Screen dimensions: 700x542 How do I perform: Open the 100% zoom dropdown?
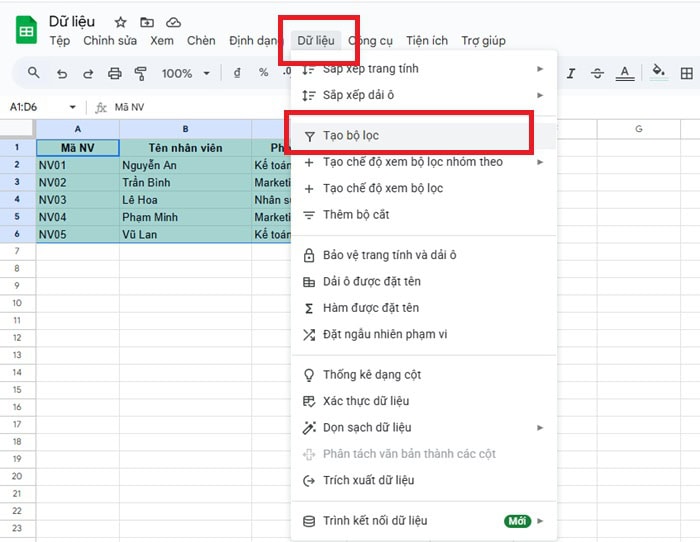(x=186, y=73)
